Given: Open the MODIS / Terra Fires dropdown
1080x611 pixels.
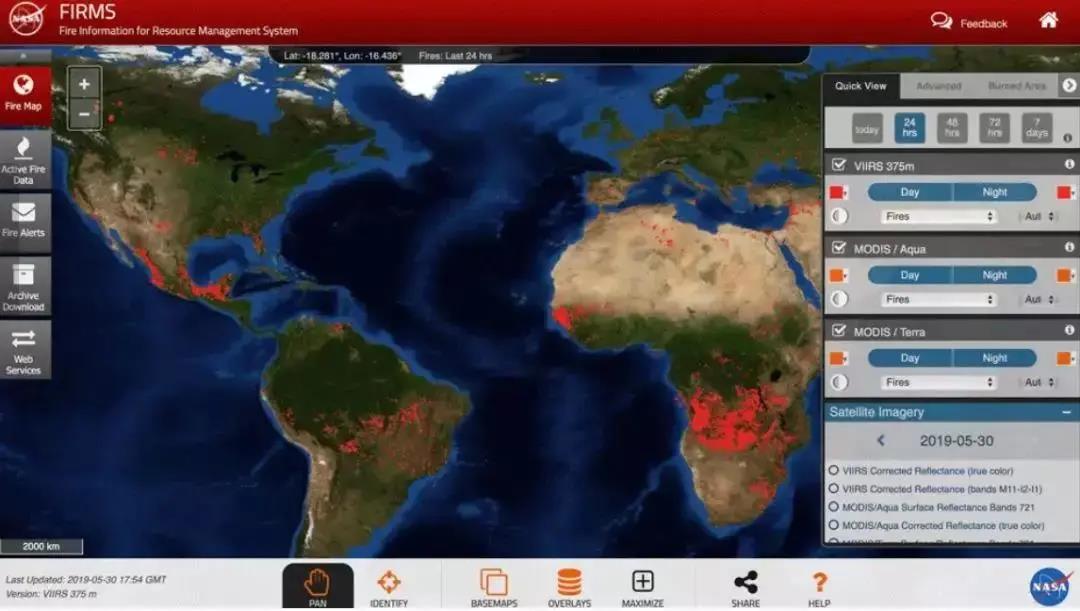Looking at the screenshot, I should 938,382.
